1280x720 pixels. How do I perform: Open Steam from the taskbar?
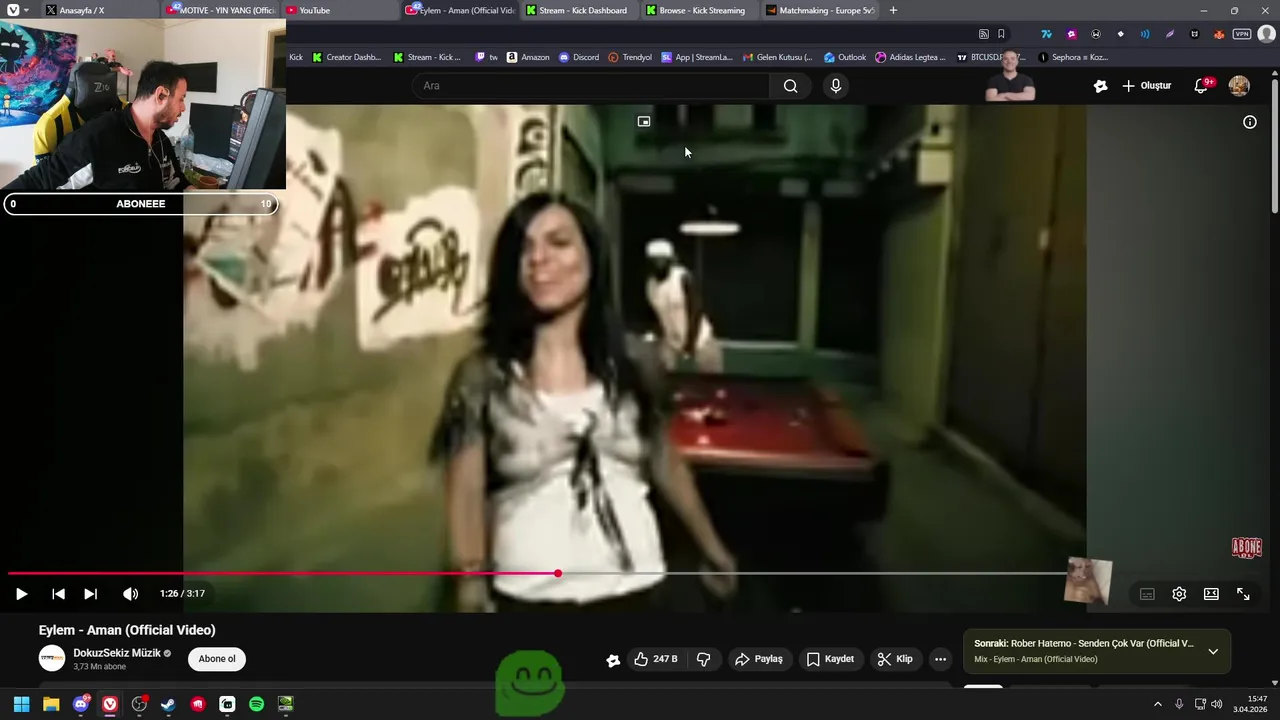coord(168,704)
